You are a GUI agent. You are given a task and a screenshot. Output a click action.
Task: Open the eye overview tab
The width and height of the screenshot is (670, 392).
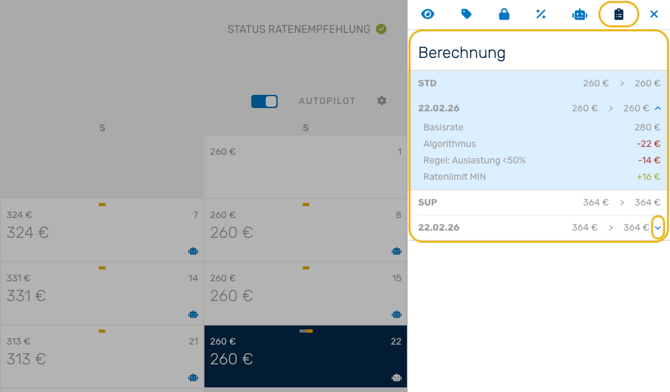tap(428, 14)
